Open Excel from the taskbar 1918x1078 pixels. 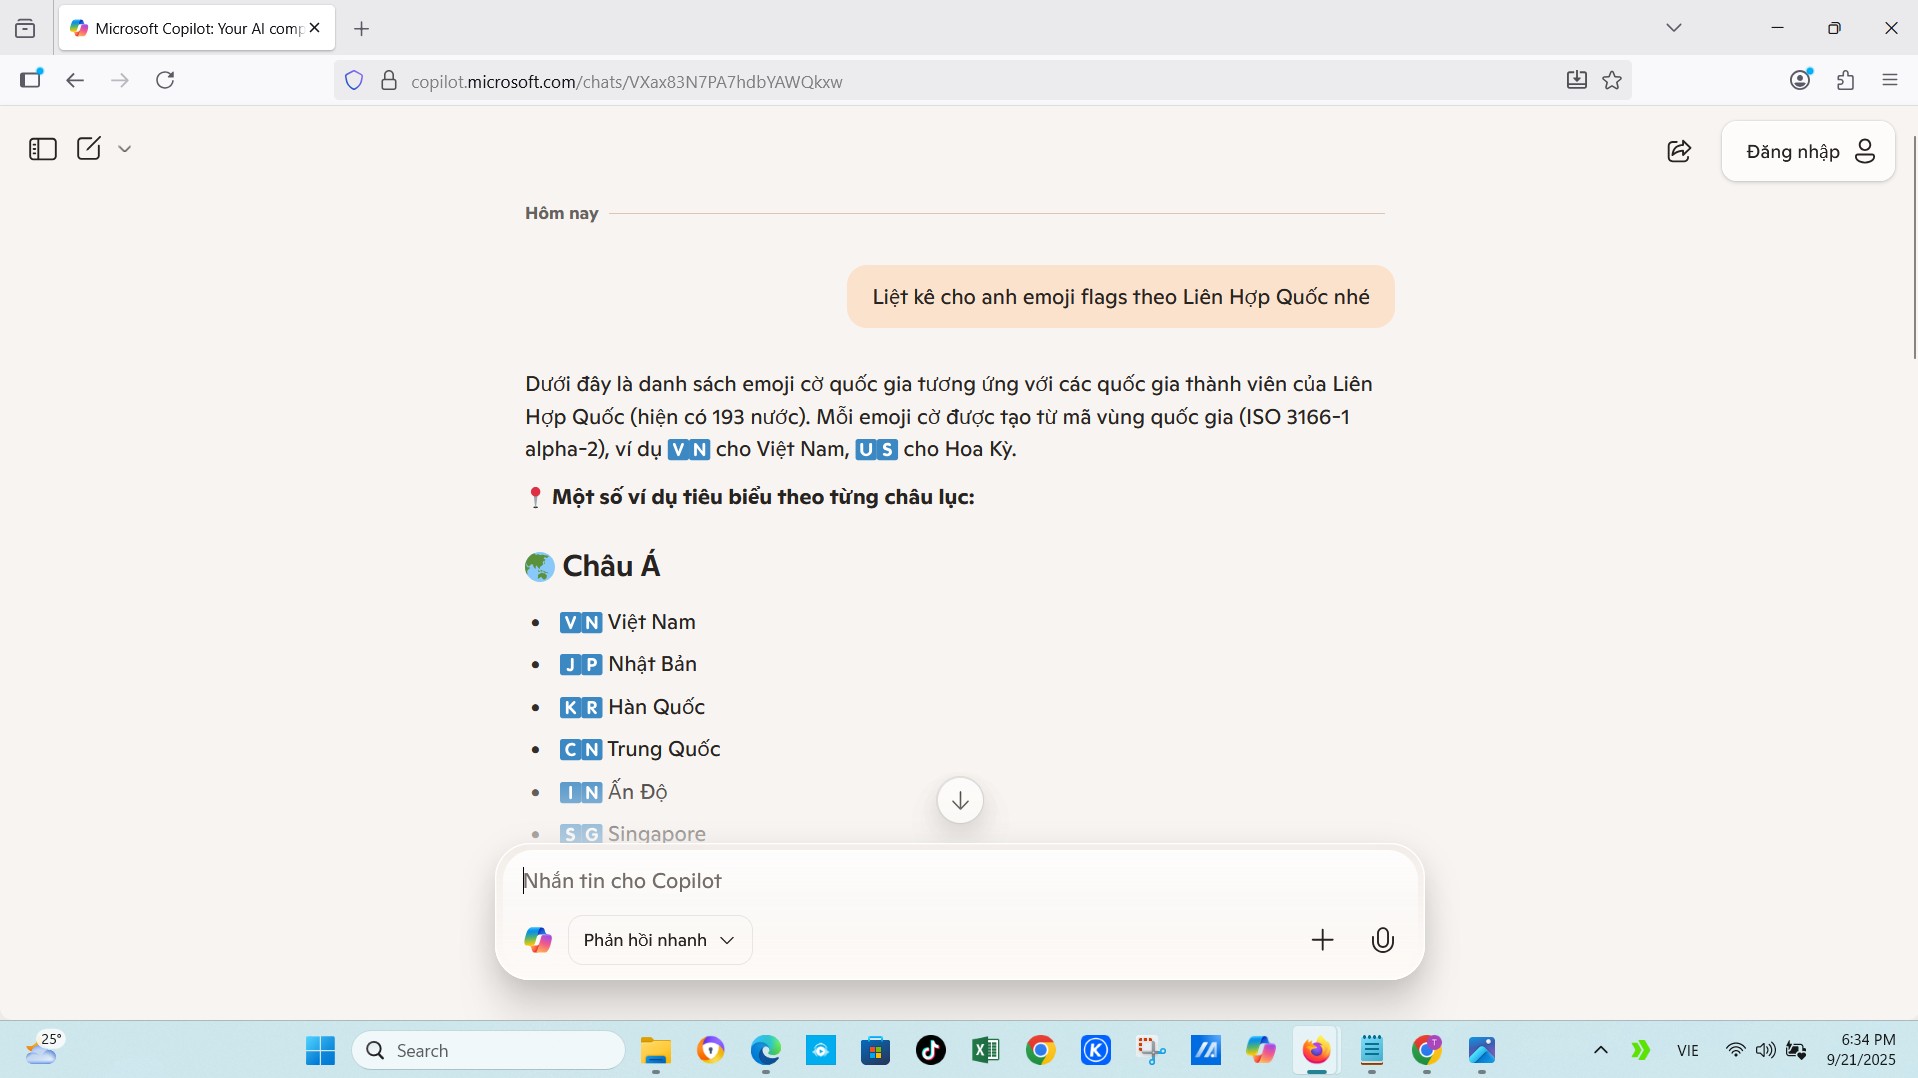[986, 1050]
